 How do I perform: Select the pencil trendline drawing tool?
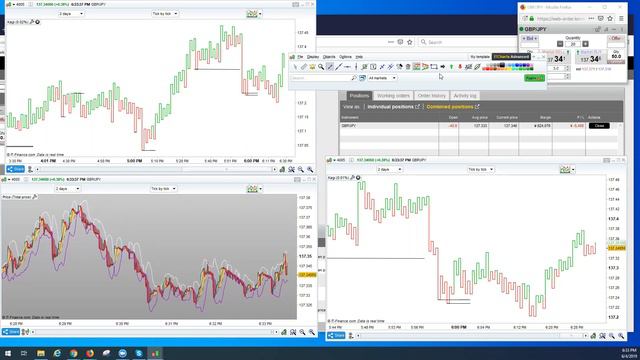click(330, 67)
